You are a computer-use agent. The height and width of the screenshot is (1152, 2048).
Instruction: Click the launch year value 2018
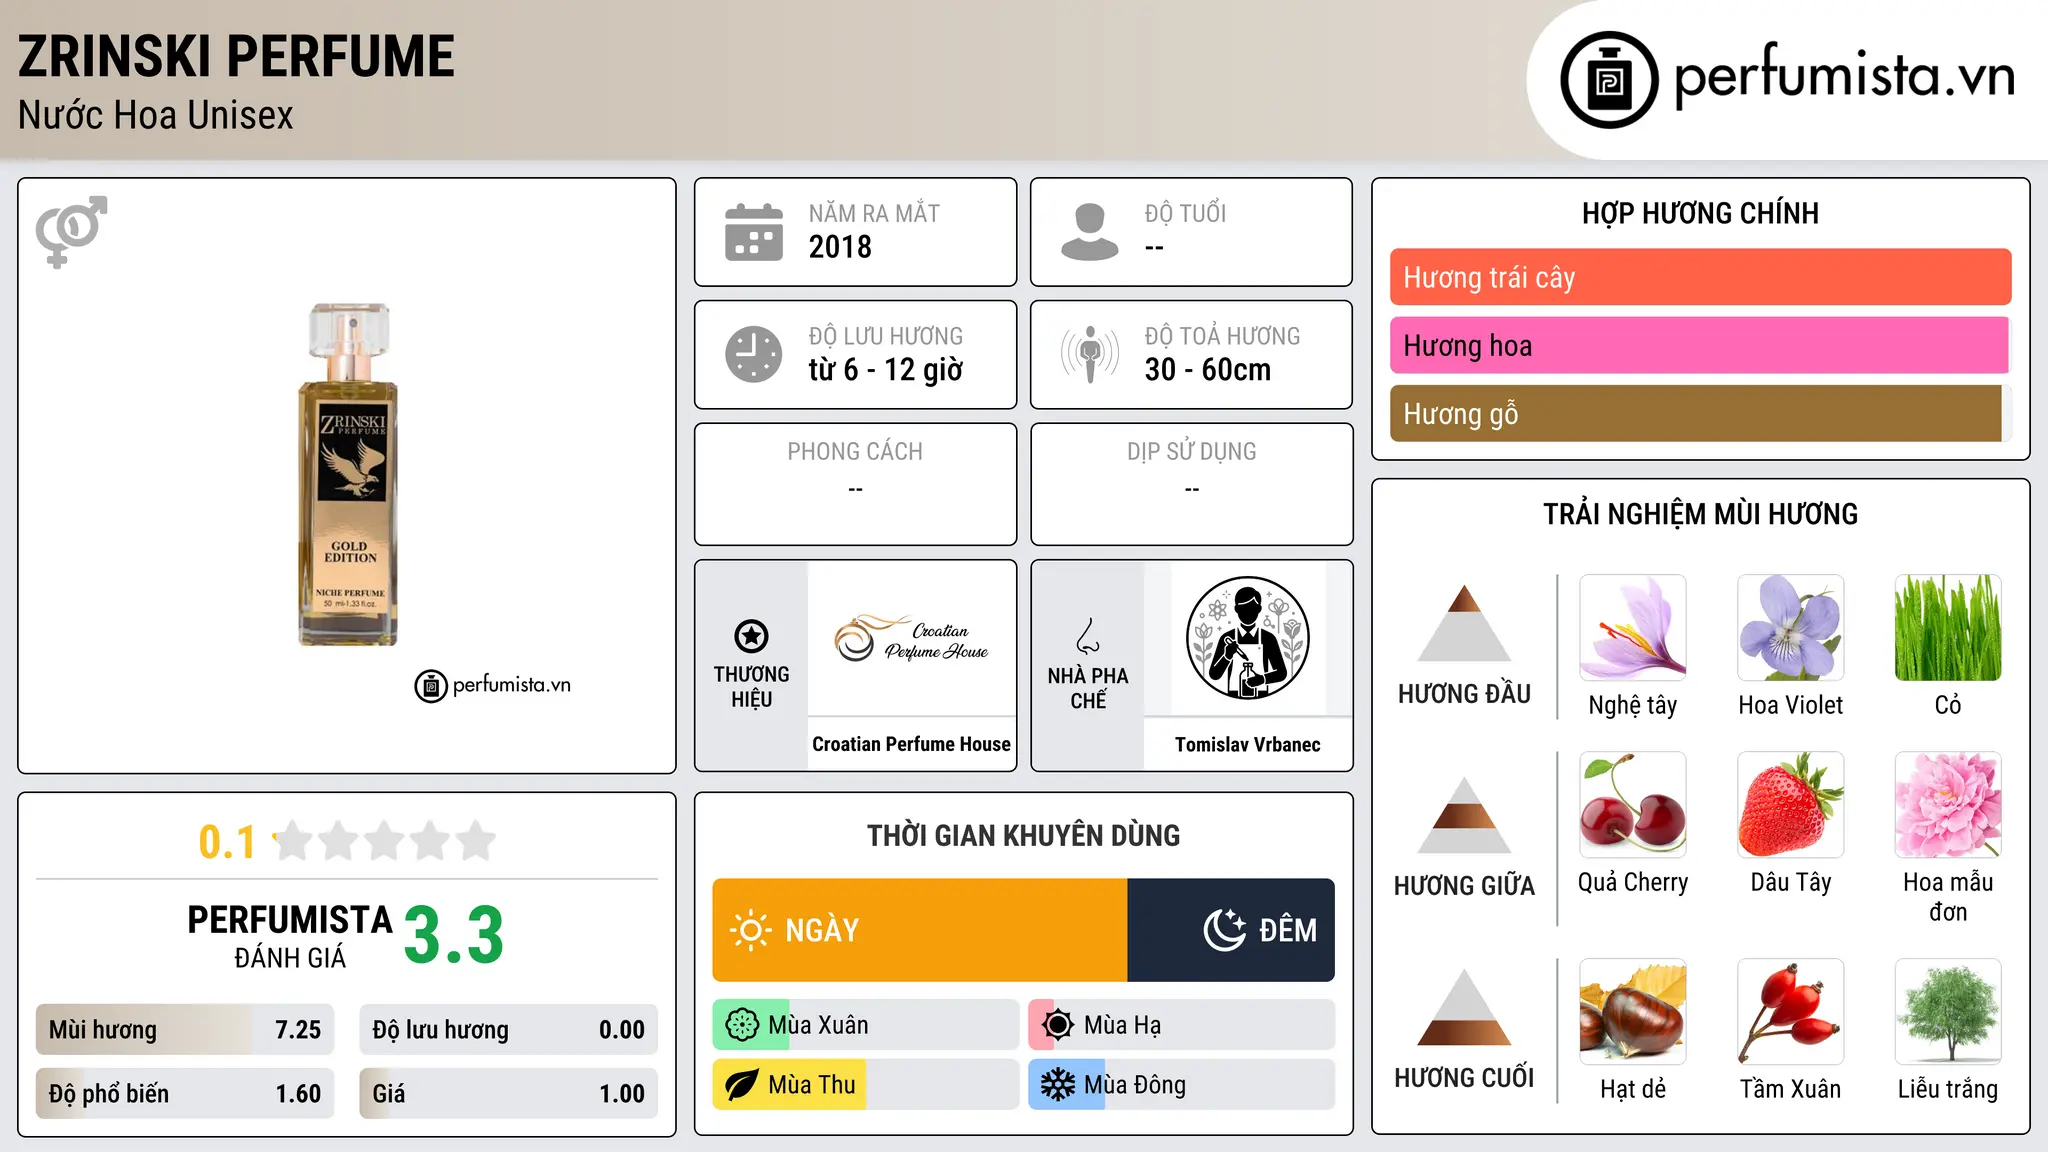tap(840, 247)
